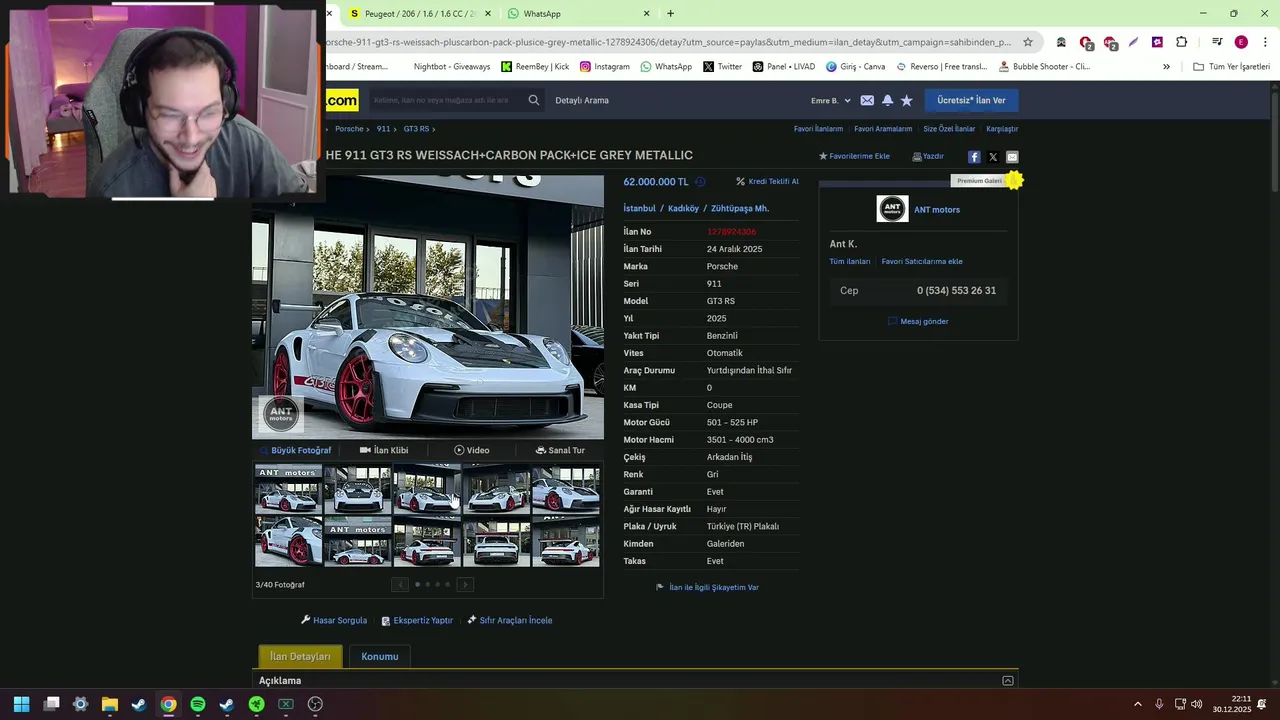
Task: Select Büyük Fotoğraf view
Action: [x=295, y=450]
